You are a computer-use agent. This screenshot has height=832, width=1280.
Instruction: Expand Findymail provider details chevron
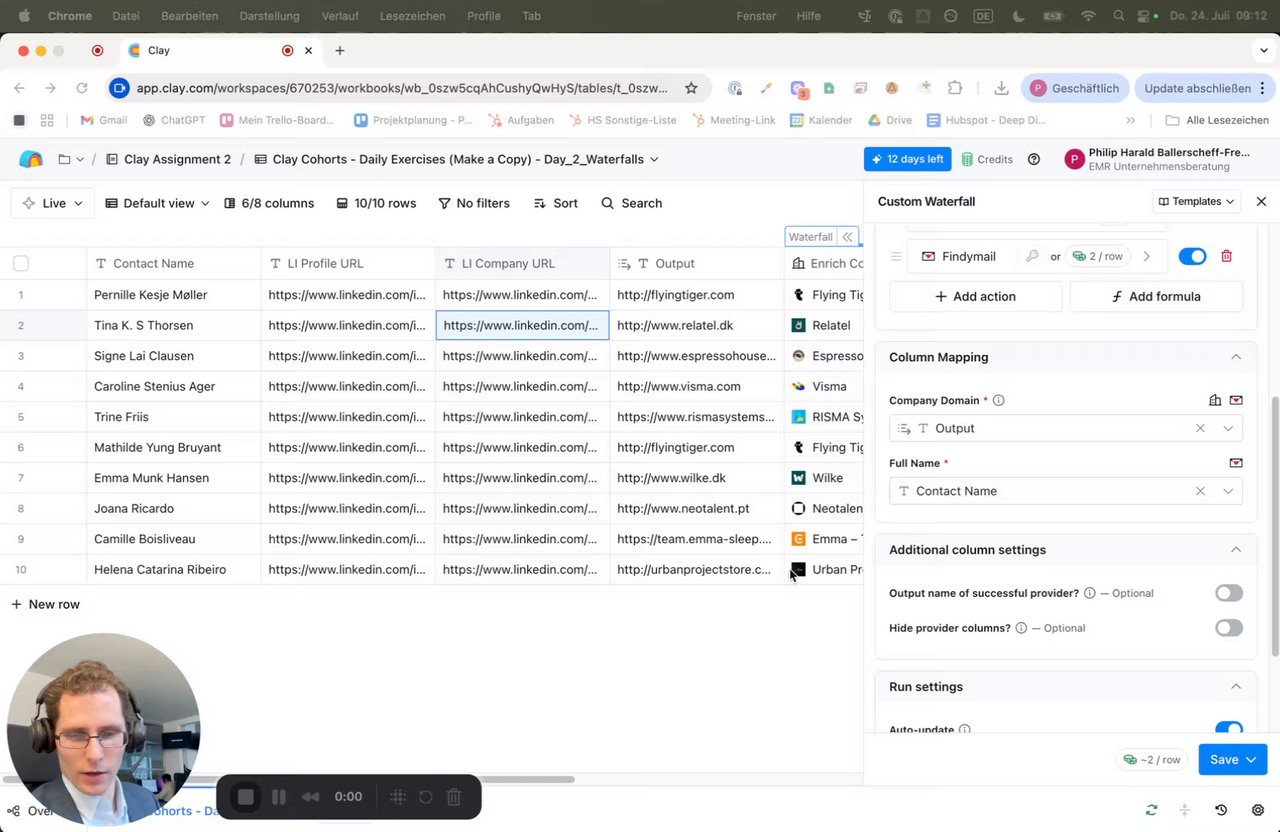click(1146, 256)
